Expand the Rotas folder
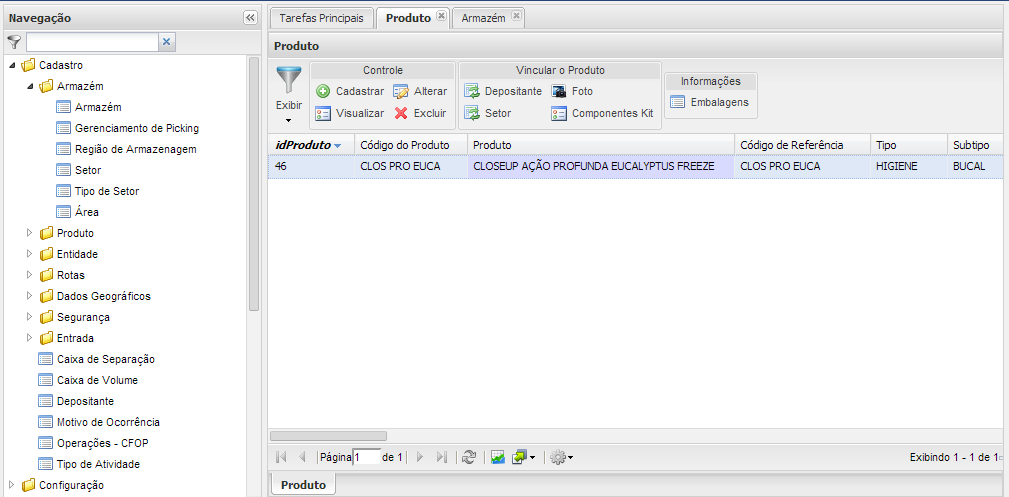The image size is (1009, 497). [x=29, y=275]
